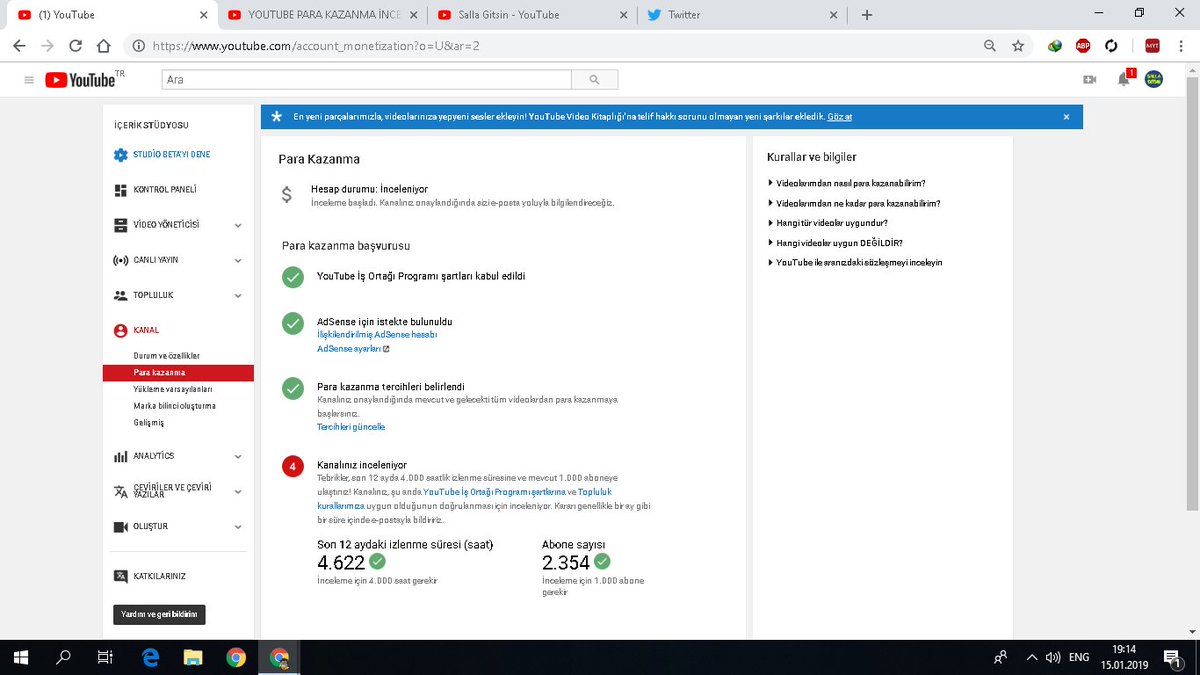Select the Para kazanma sidebar item

click(178, 373)
